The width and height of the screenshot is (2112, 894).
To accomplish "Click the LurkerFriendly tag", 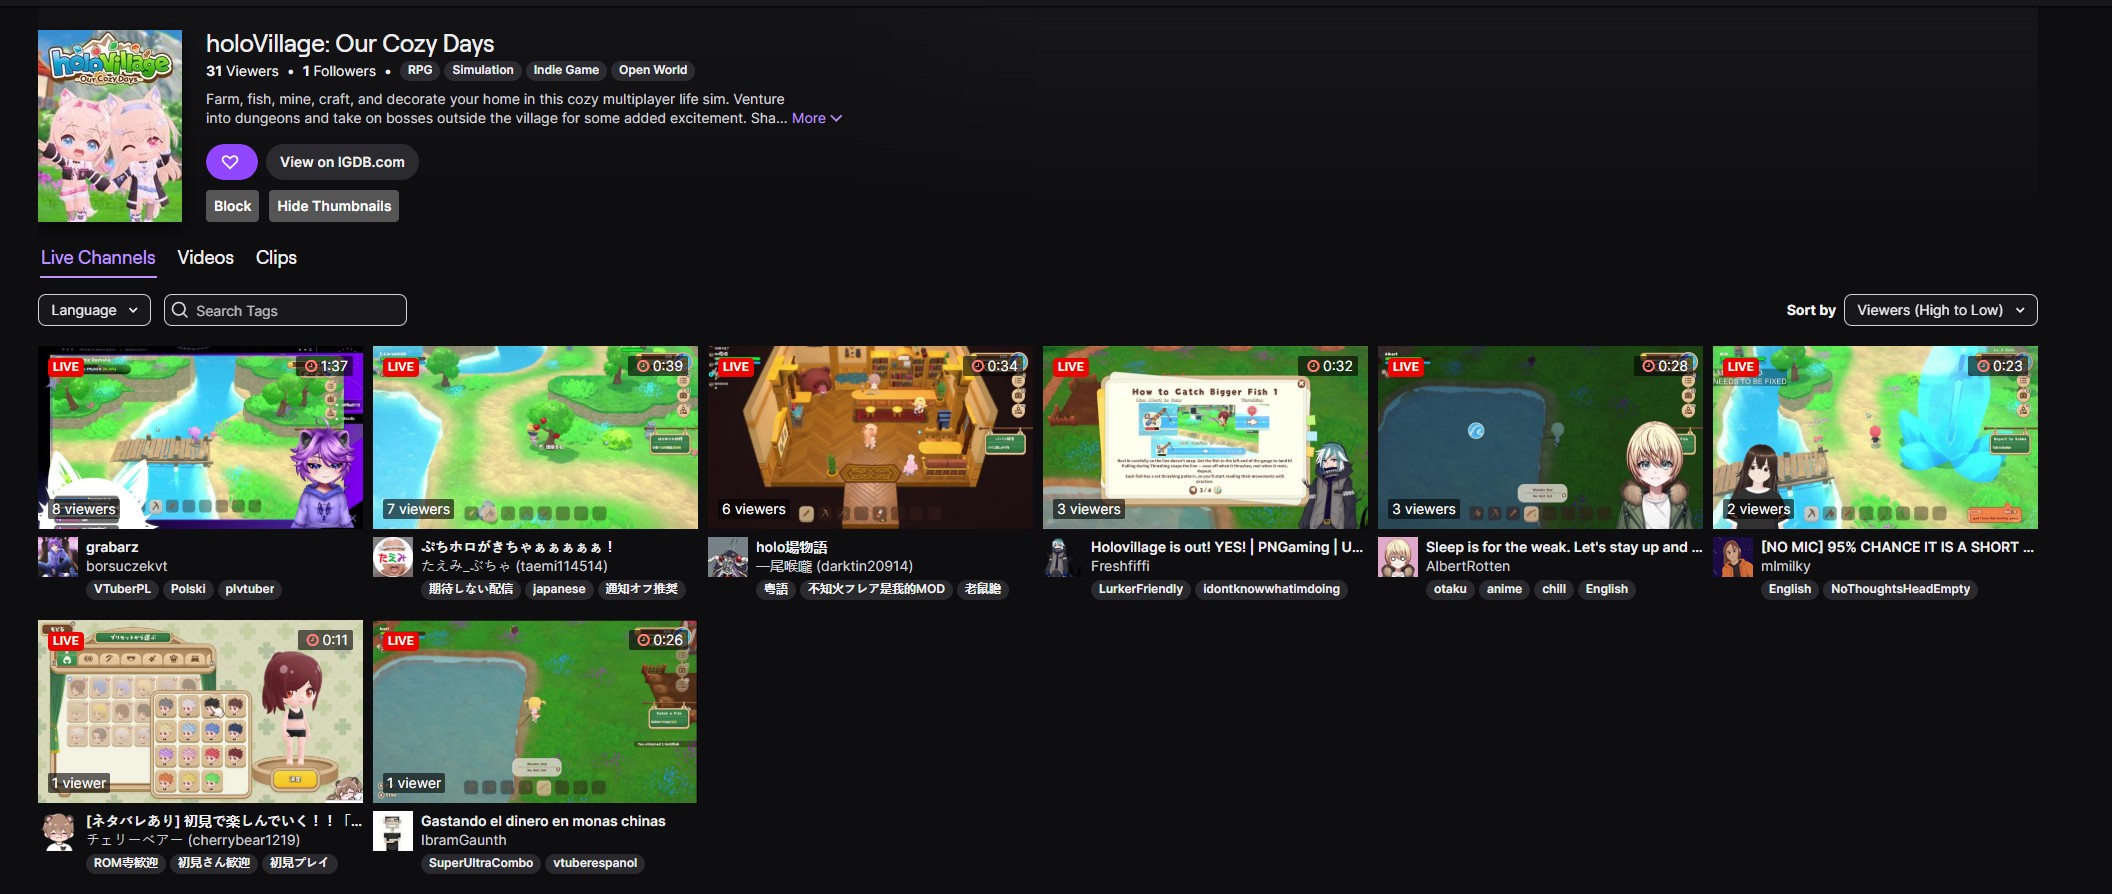I will [1141, 589].
